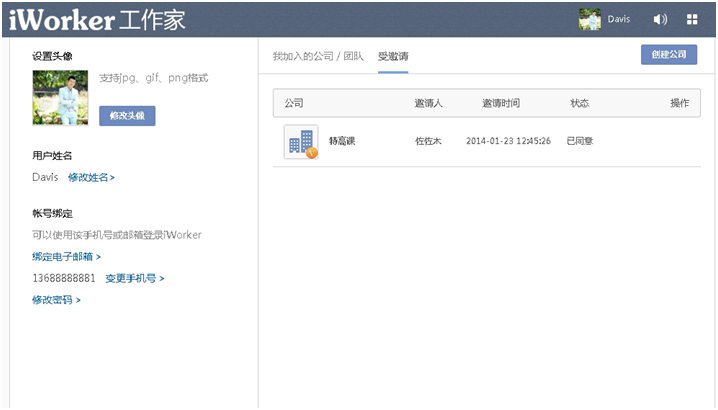This screenshot has height=410, width=718.
Task: Click the 状态 column header
Action: [x=579, y=103]
